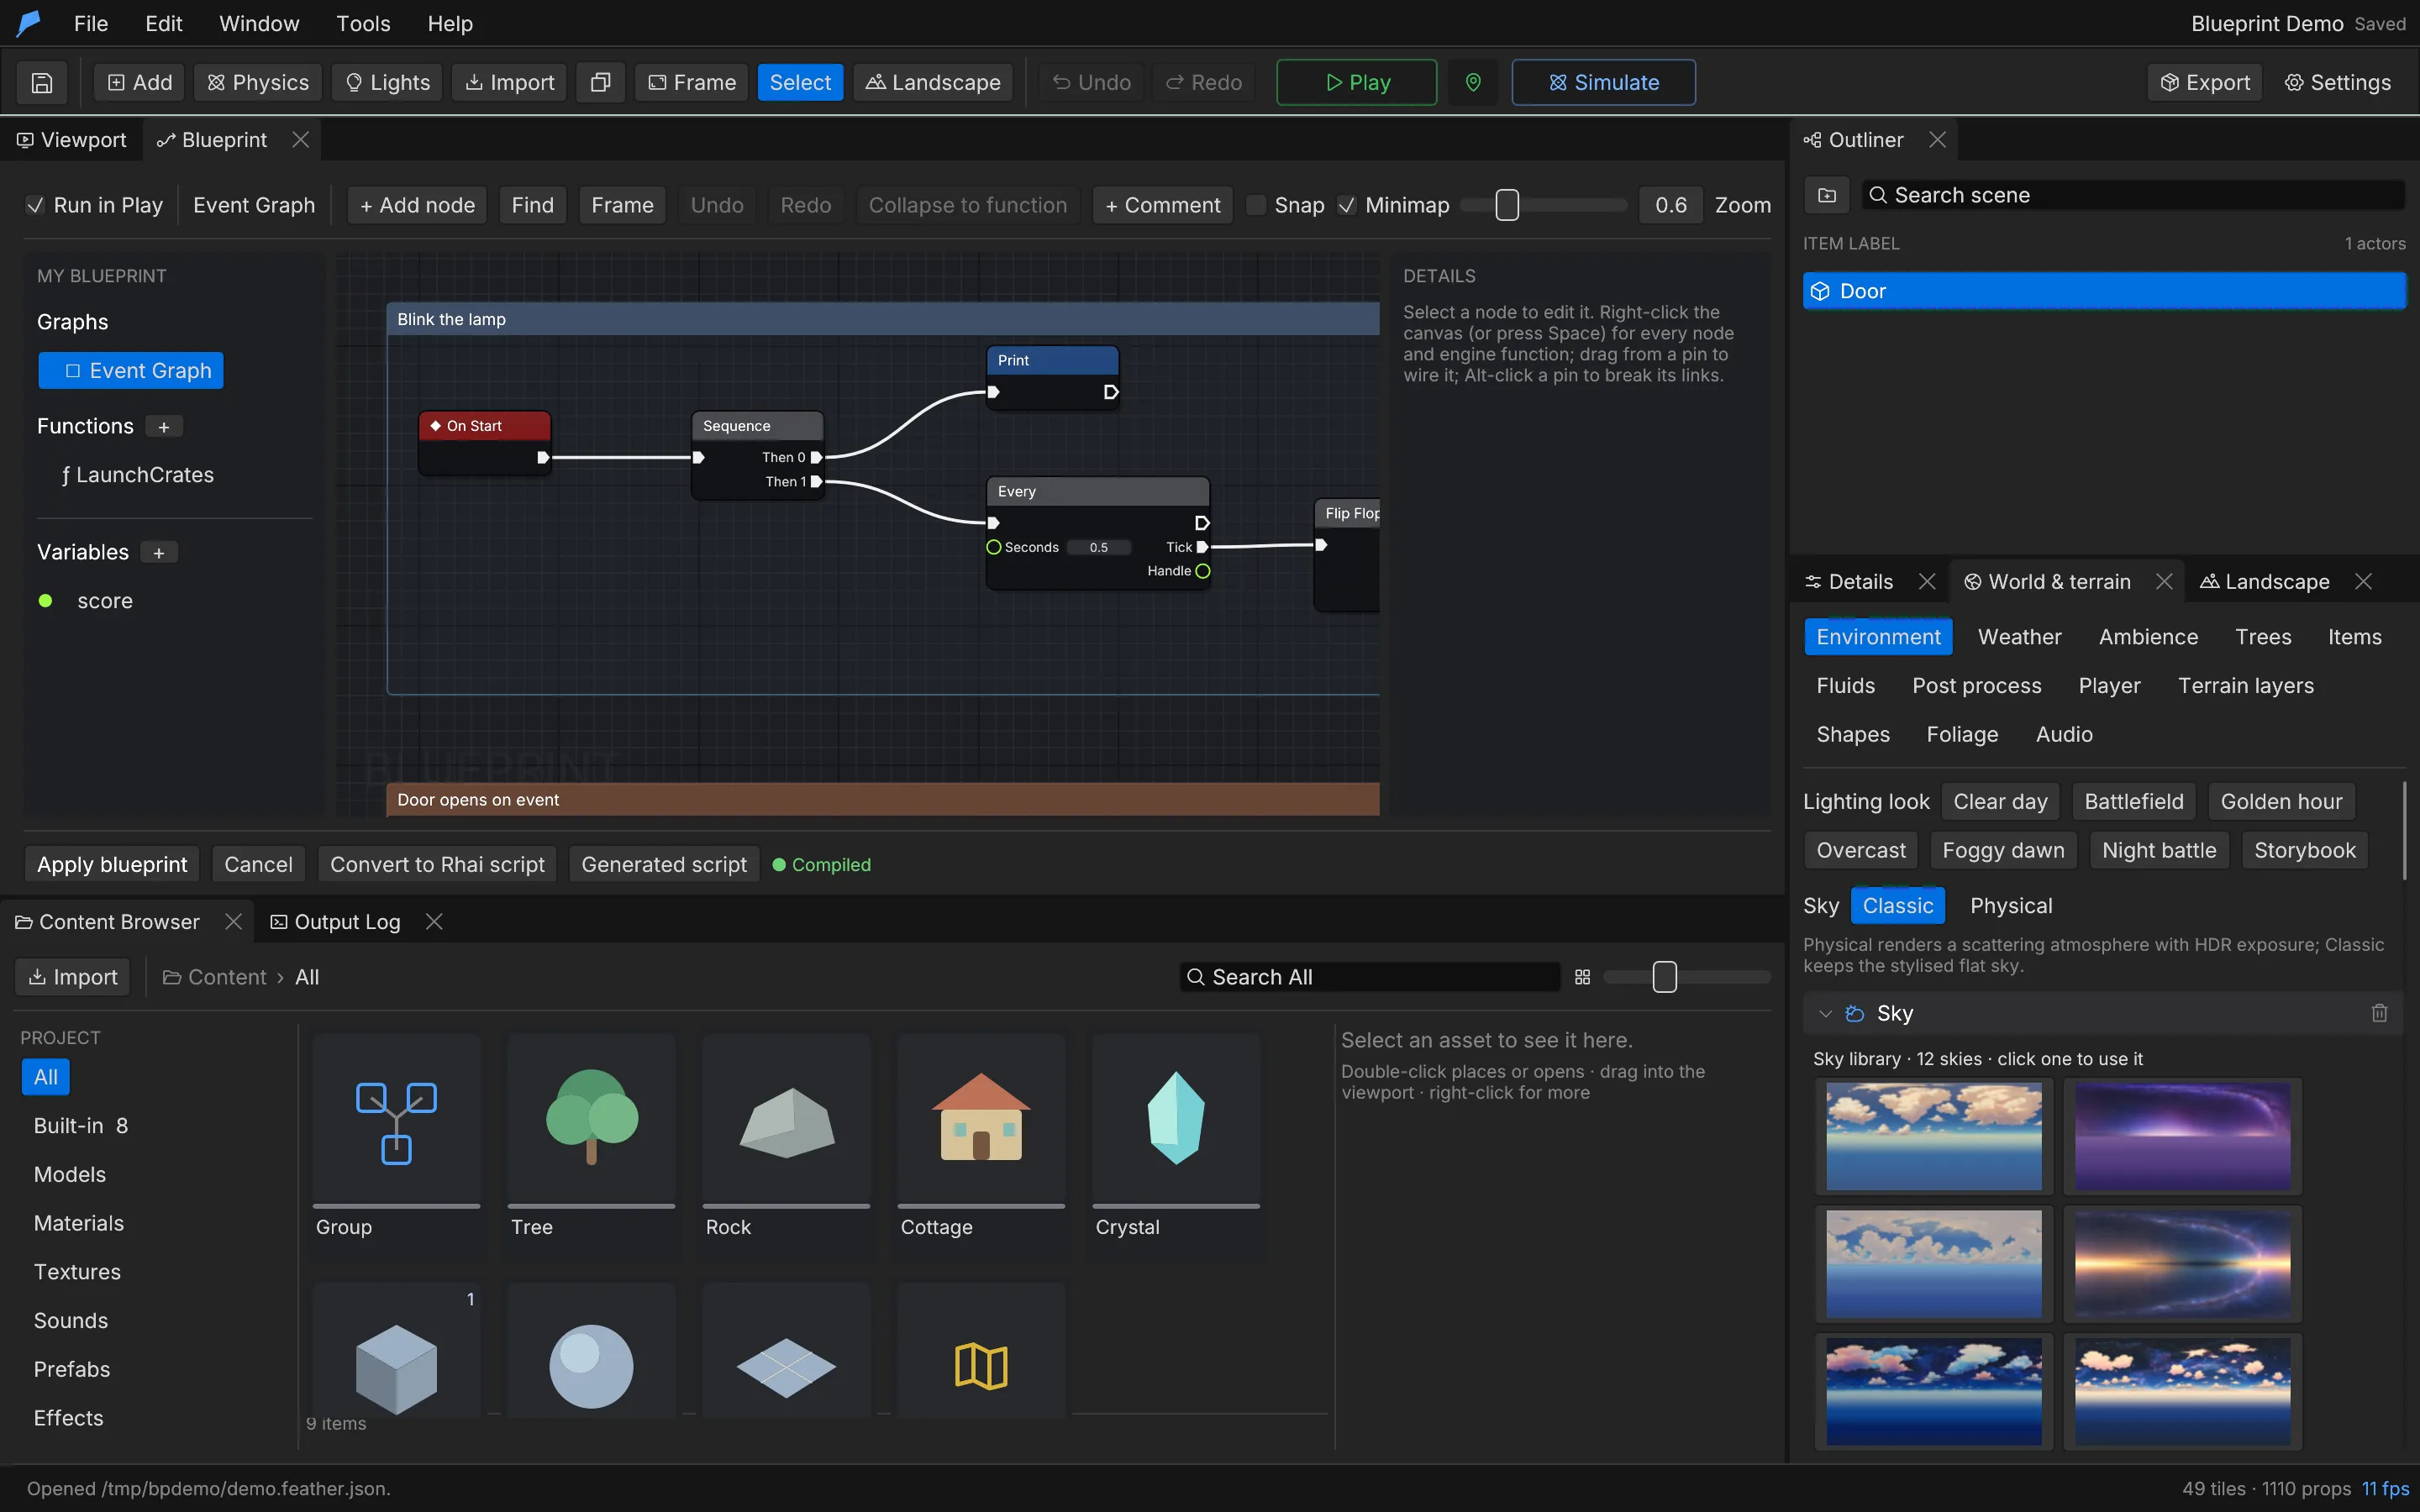The width and height of the screenshot is (2420, 1512).
Task: Click the grid view icon in Content Browser
Action: pos(1582,977)
